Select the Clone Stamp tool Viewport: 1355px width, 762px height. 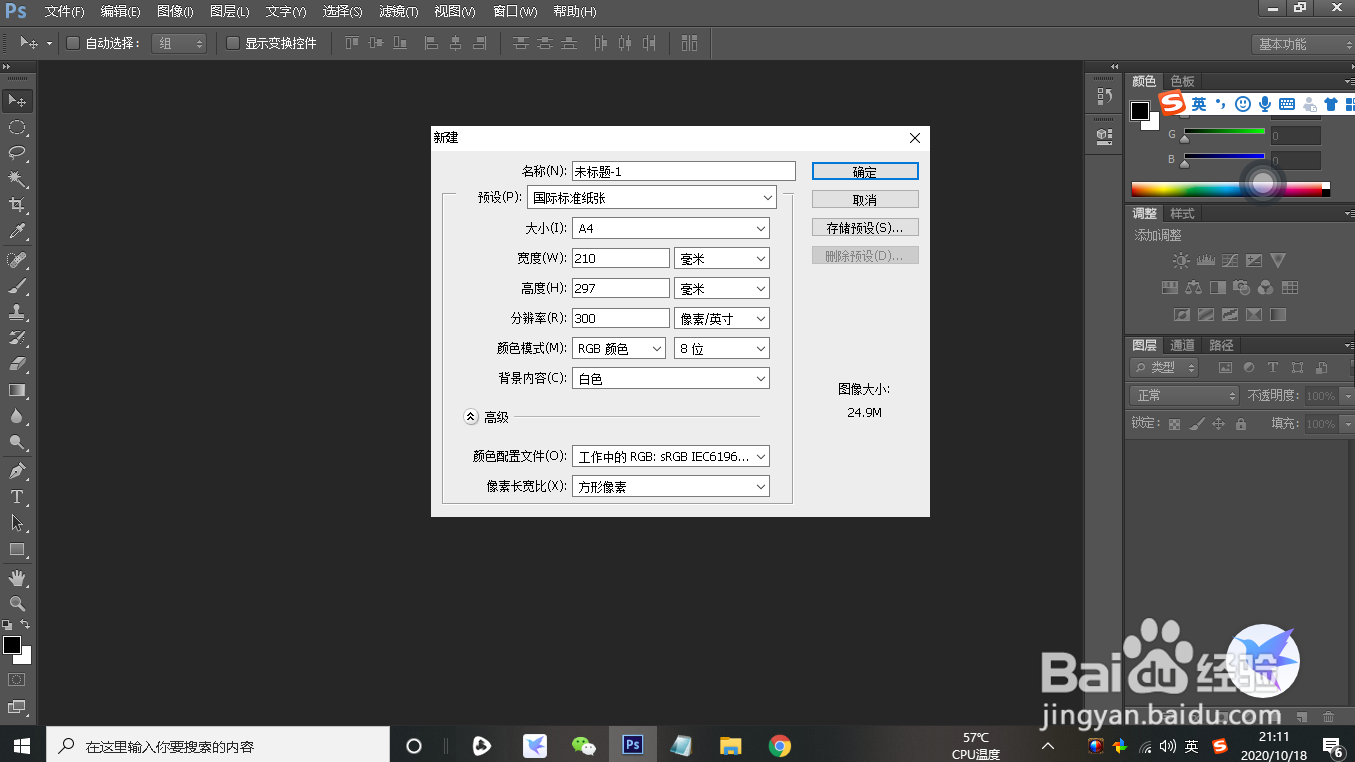coord(17,312)
